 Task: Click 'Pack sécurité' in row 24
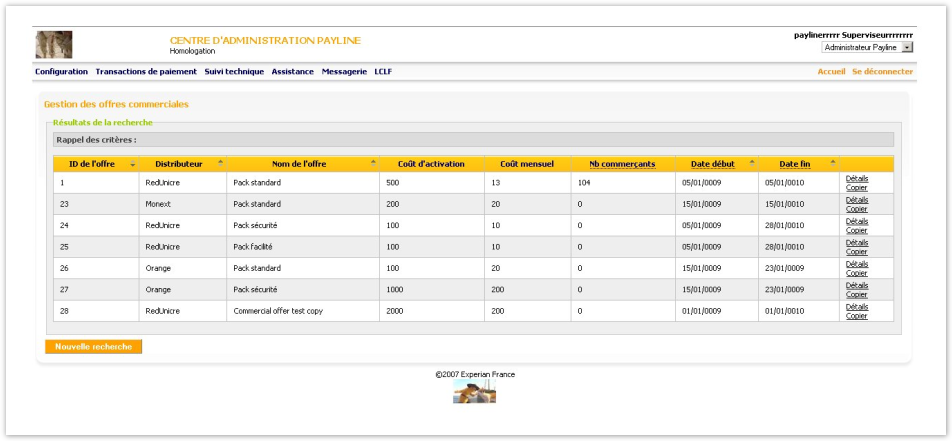pyautogui.click(x=255, y=225)
